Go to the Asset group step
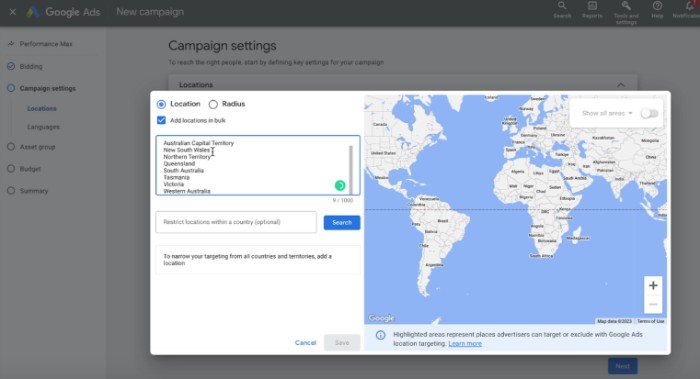Screen dimensions: 700x379 tap(38, 147)
